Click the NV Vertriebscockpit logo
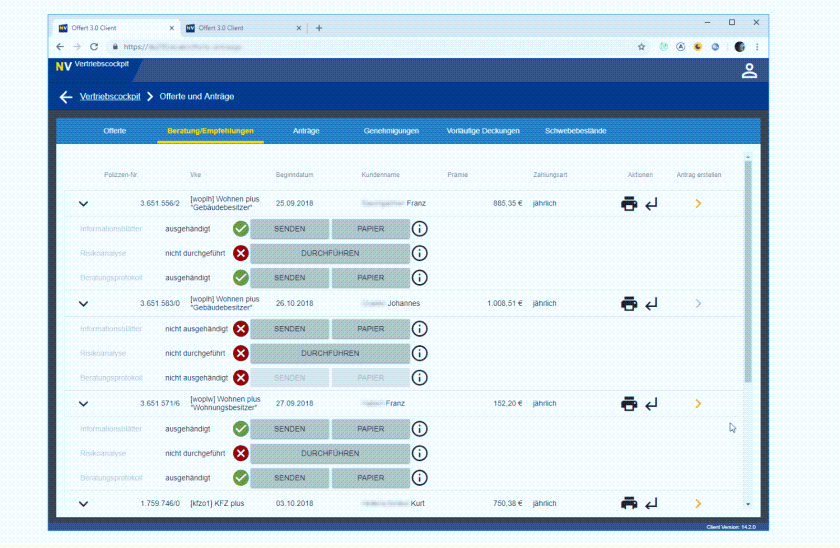This screenshot has width=840, height=548. pos(92,66)
